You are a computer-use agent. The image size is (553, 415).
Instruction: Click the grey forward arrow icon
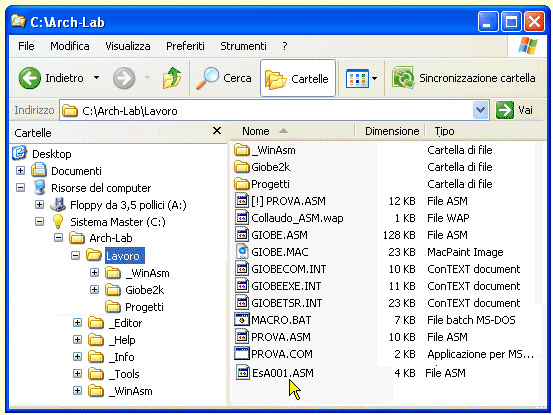pos(124,78)
